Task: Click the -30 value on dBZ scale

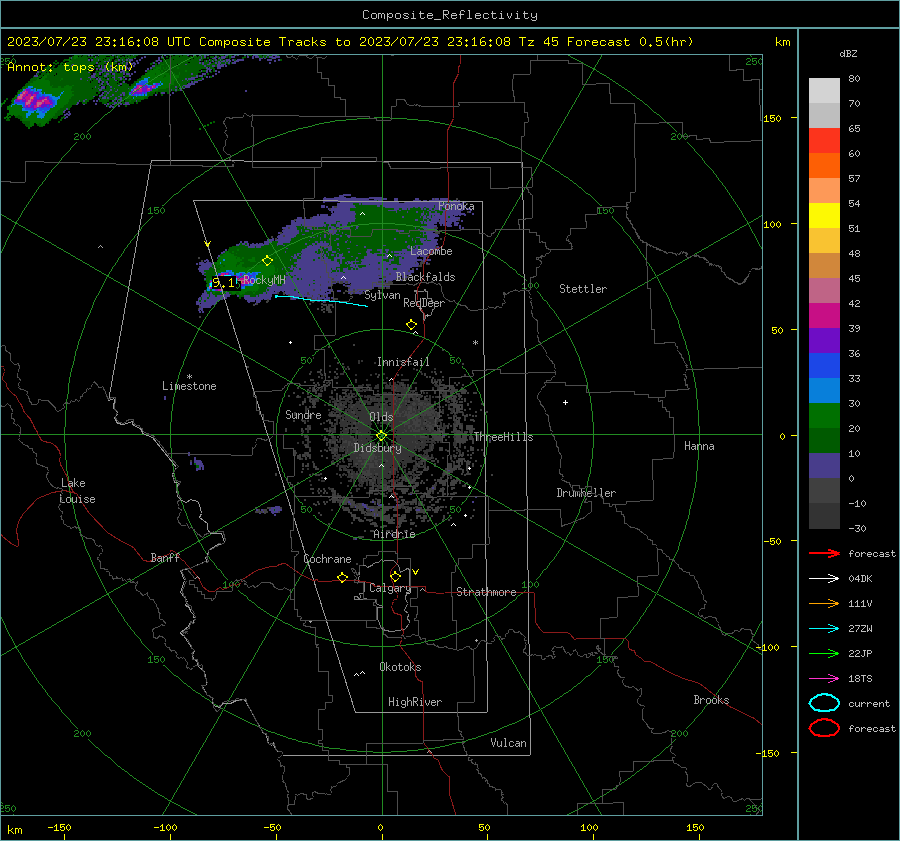Action: click(x=857, y=529)
